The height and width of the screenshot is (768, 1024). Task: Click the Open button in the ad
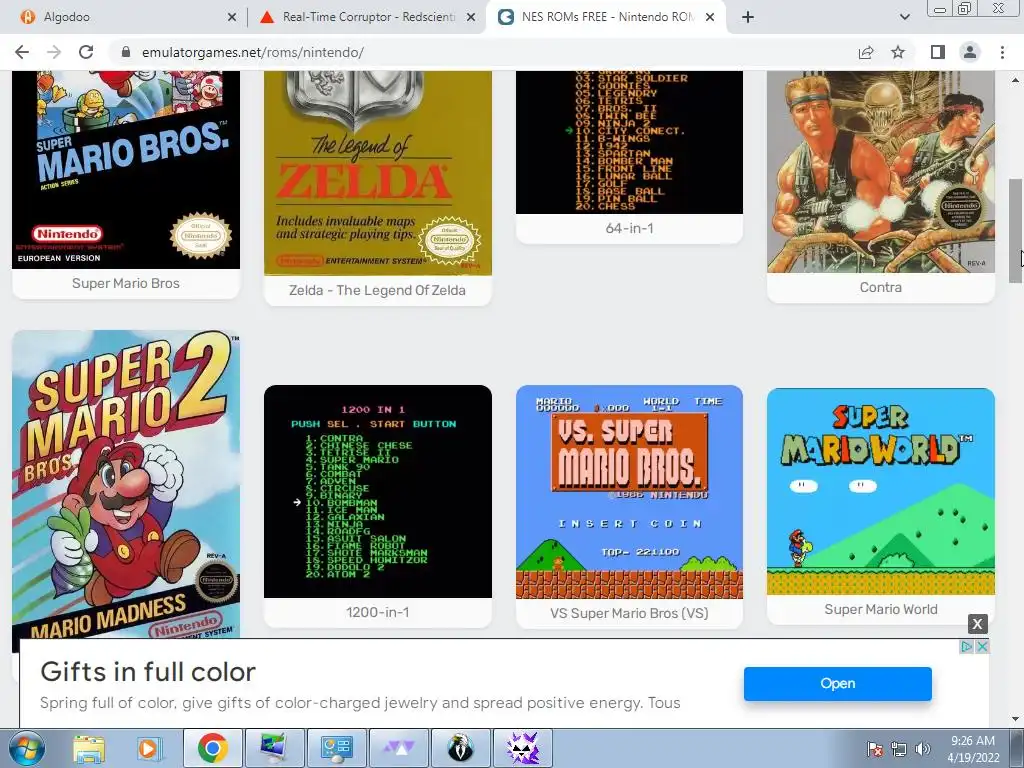click(x=838, y=684)
